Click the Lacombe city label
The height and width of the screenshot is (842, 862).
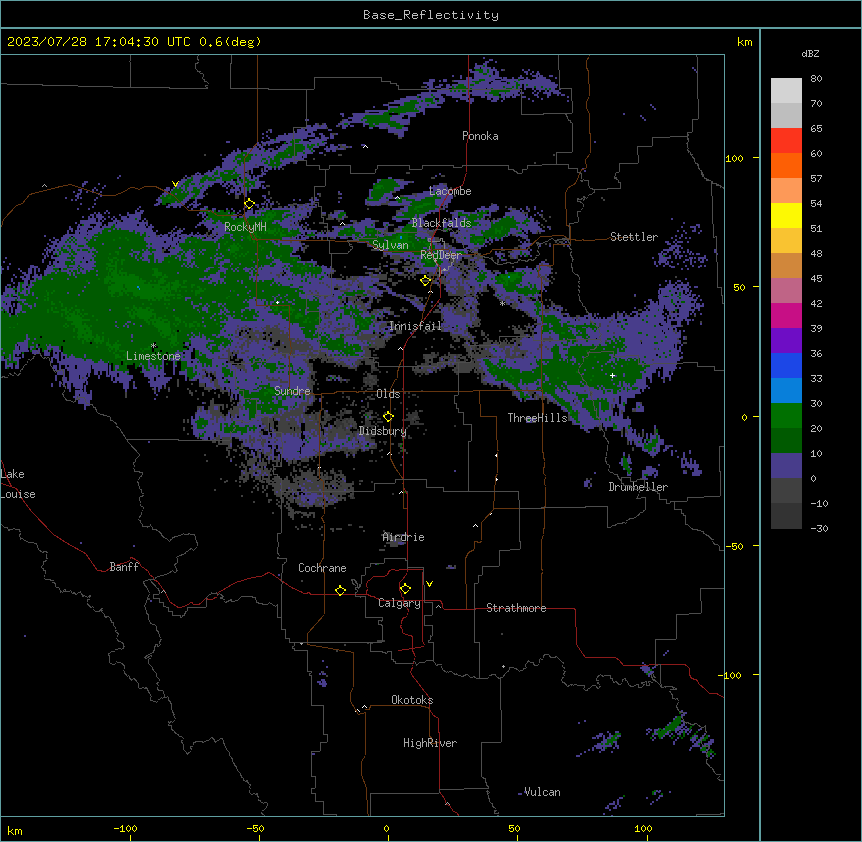(450, 191)
